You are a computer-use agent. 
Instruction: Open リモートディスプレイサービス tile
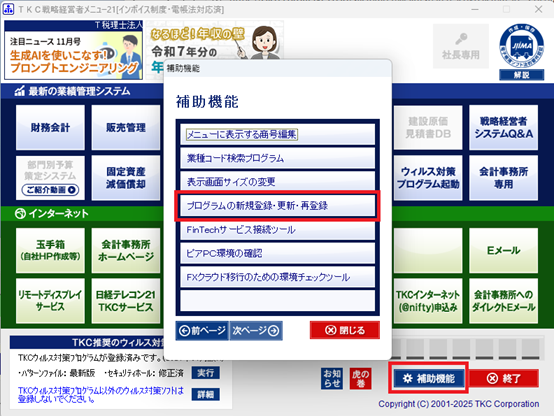(50, 301)
